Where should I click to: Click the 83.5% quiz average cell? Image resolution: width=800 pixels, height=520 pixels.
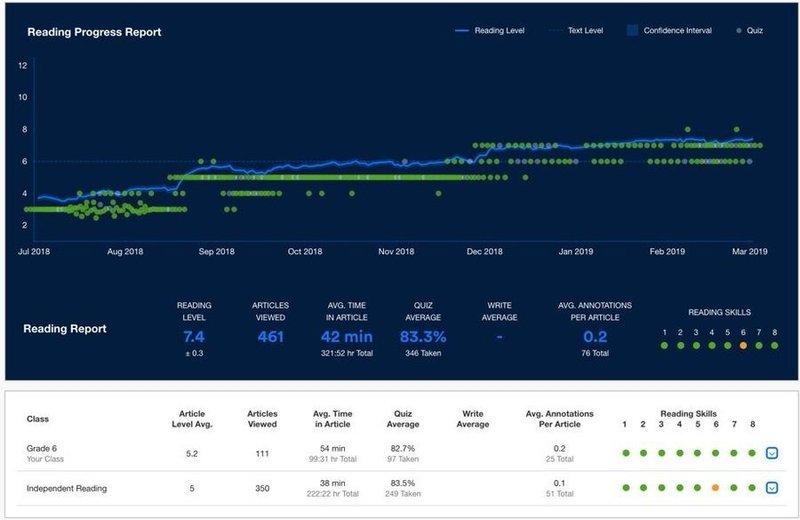(x=403, y=483)
